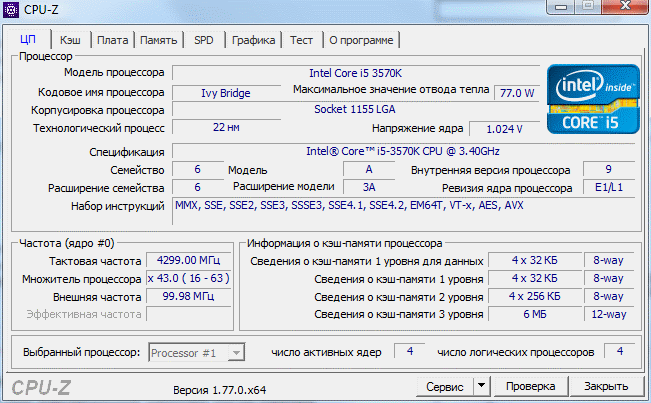Select the 4299.00 МГц clock frequency field
The image size is (651, 403).
click(187, 260)
